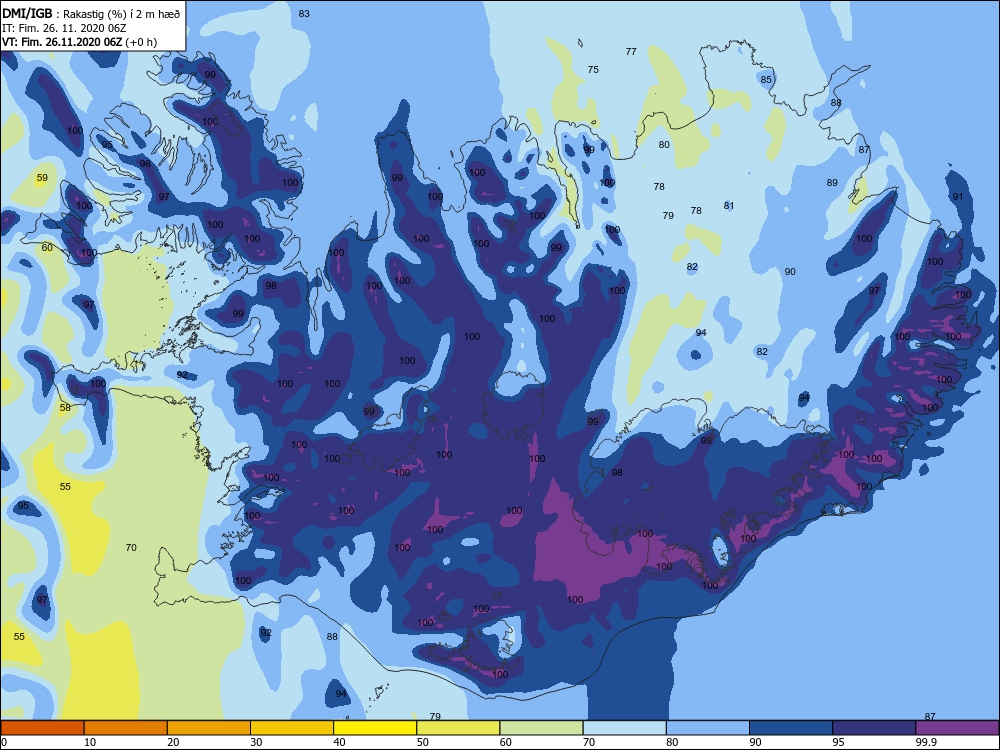Click the '58' humidity value on the map
The width and height of the screenshot is (1000, 750).
pyautogui.click(x=65, y=408)
